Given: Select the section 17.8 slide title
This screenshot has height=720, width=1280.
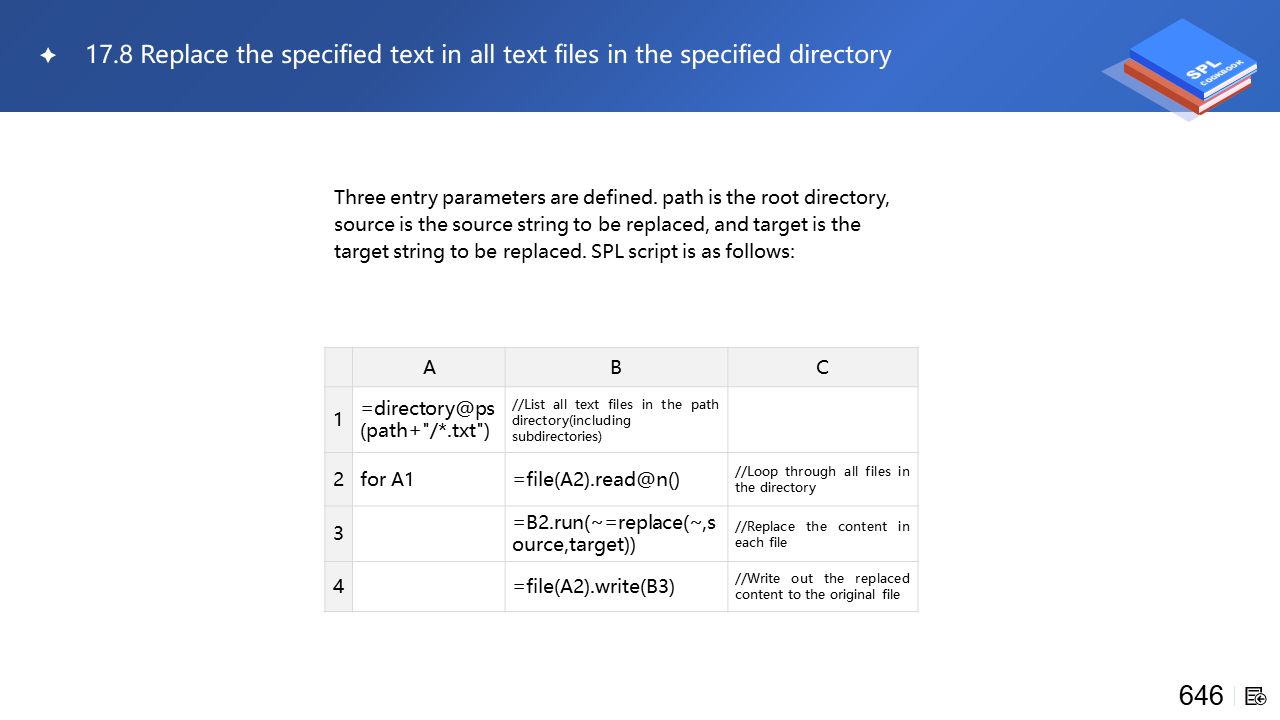Looking at the screenshot, I should coord(488,55).
